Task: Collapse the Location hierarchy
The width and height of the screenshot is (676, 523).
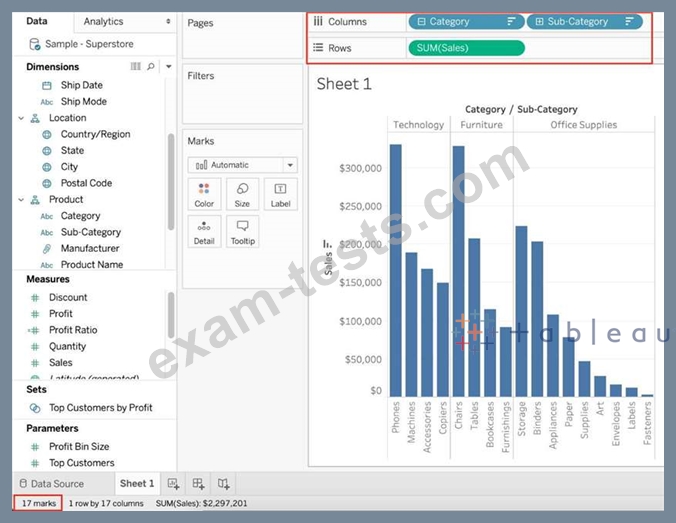Action: point(21,118)
